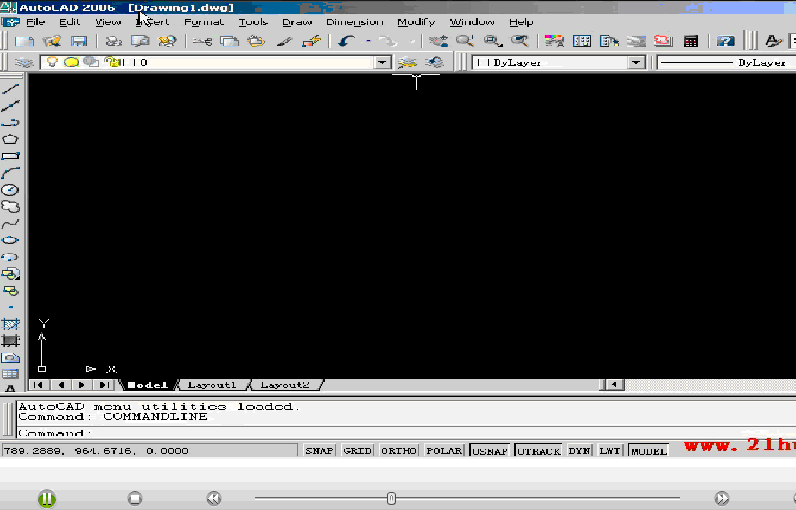
Task: Click the Zoom Realtime icon
Action: click(x=465, y=42)
